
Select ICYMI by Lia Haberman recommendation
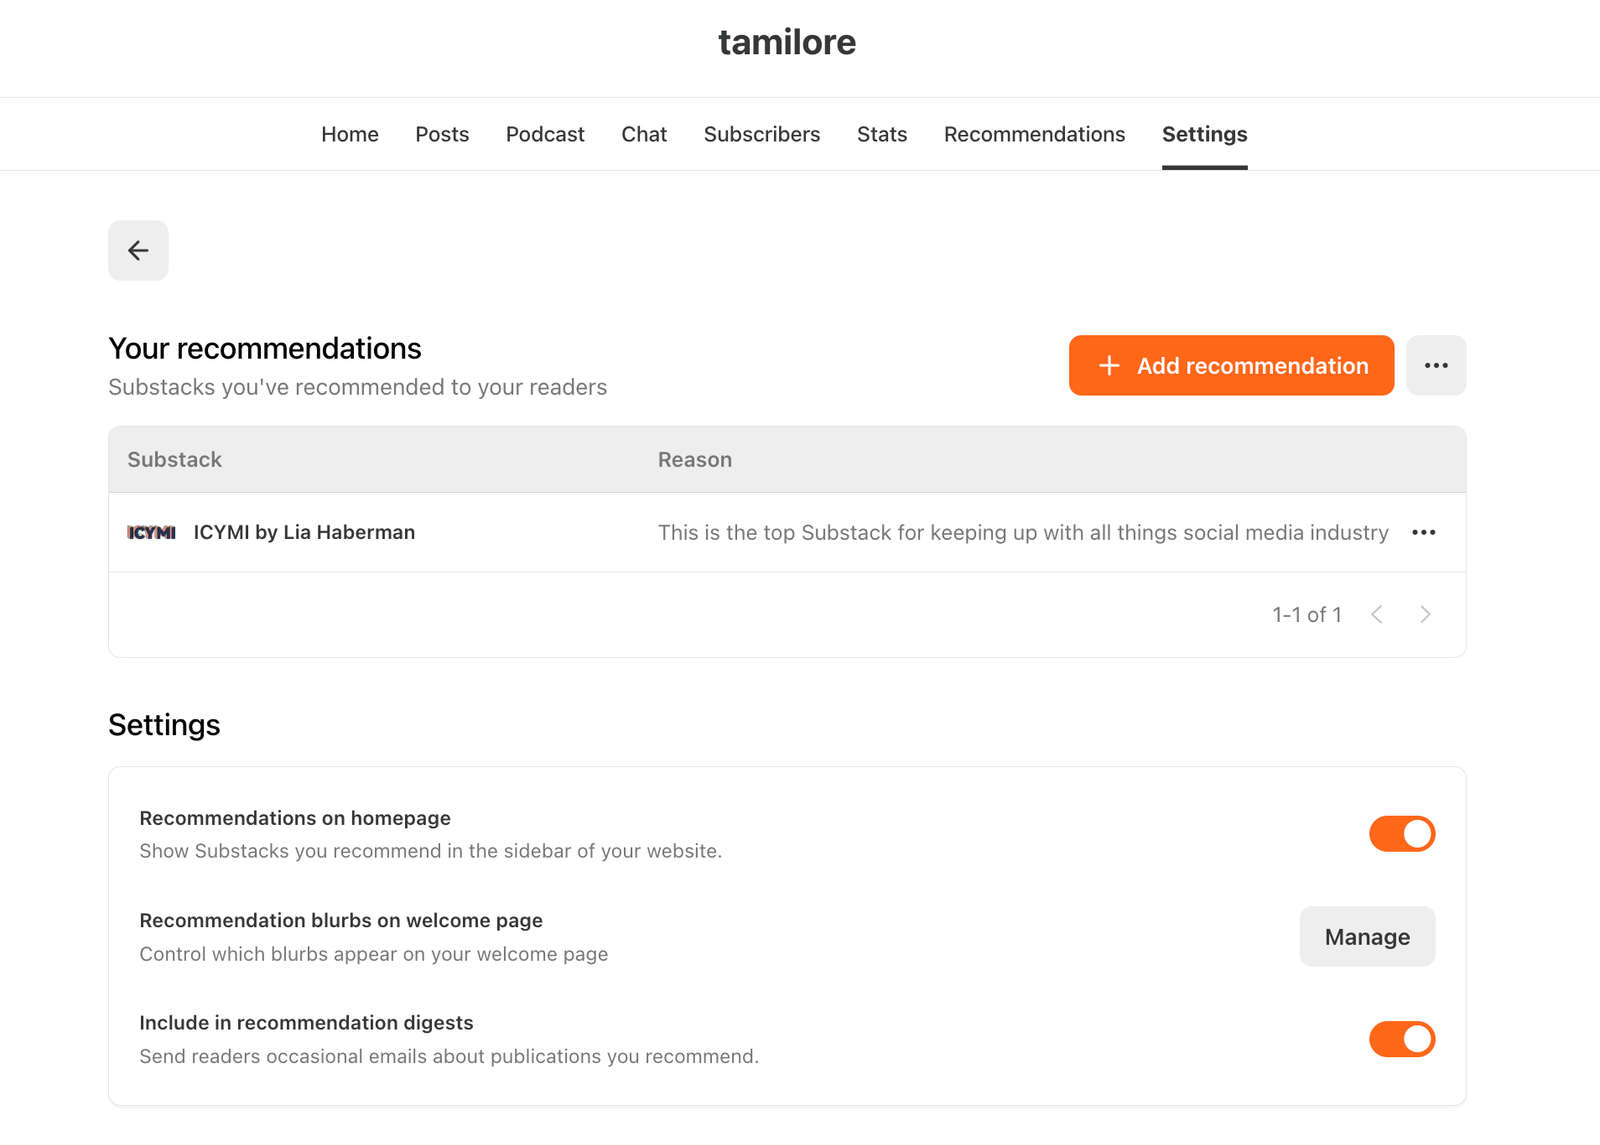(x=304, y=532)
